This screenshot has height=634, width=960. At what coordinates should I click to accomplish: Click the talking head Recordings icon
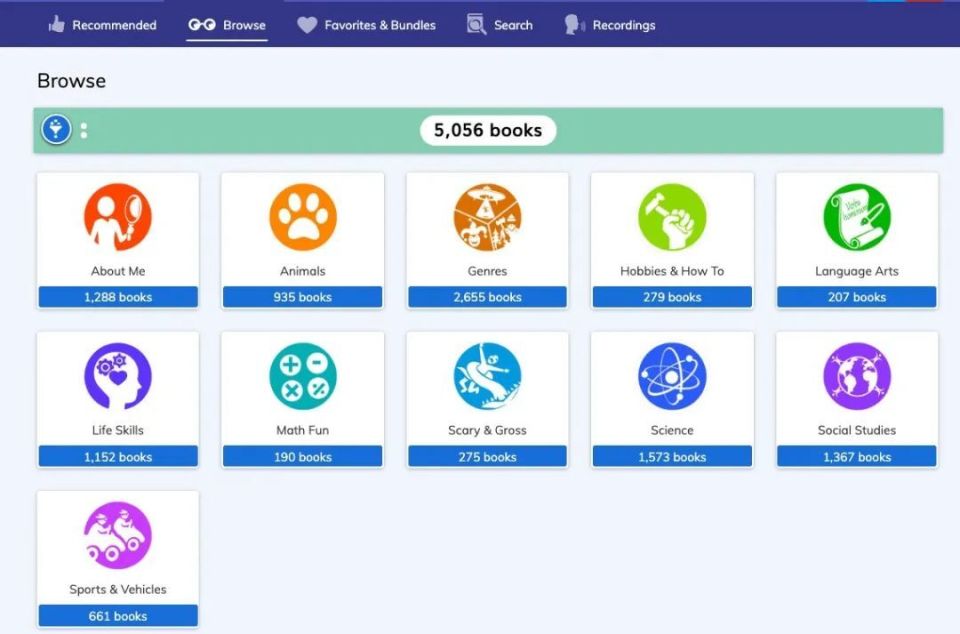(574, 24)
